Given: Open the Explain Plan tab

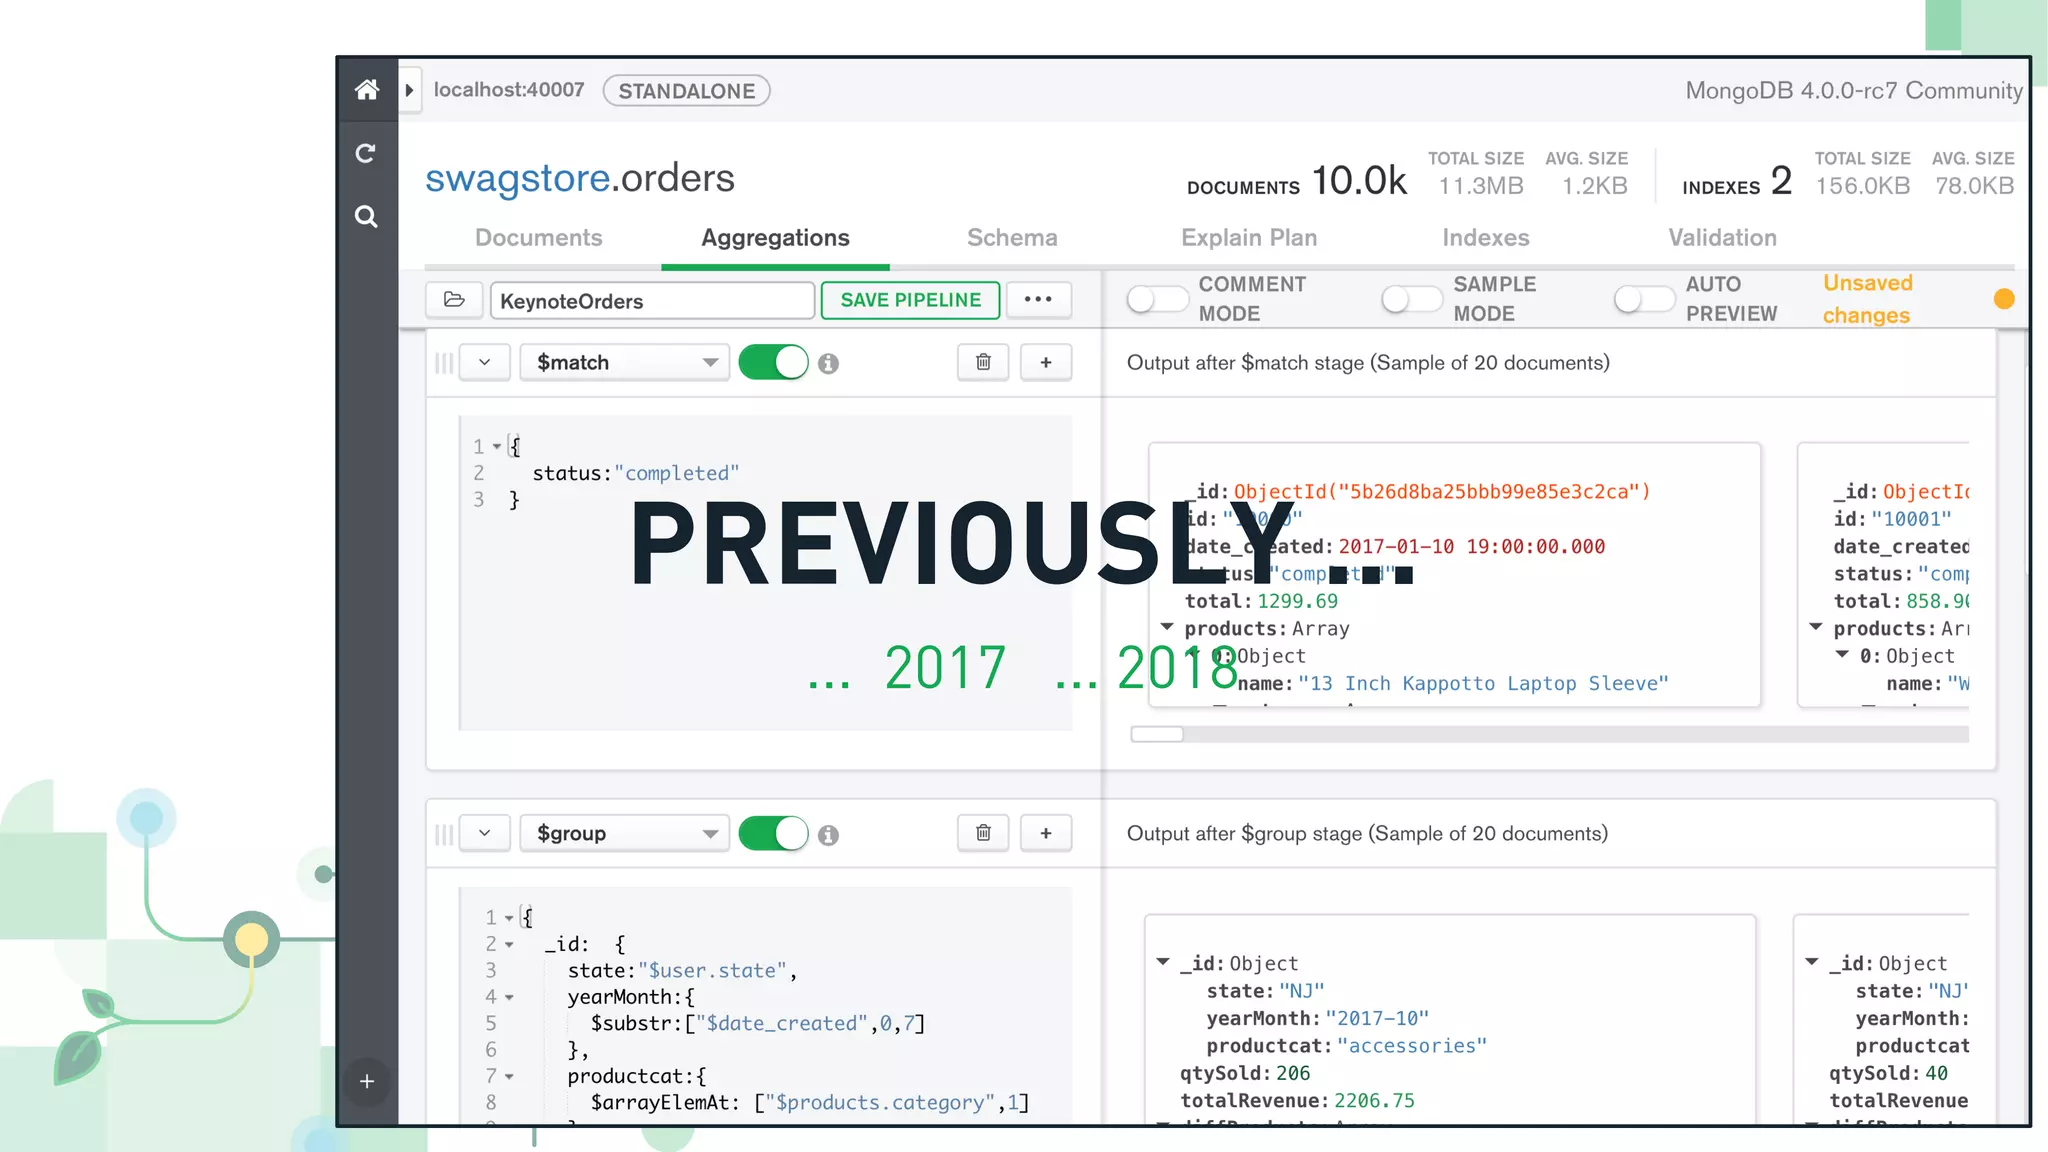Looking at the screenshot, I should (x=1248, y=238).
